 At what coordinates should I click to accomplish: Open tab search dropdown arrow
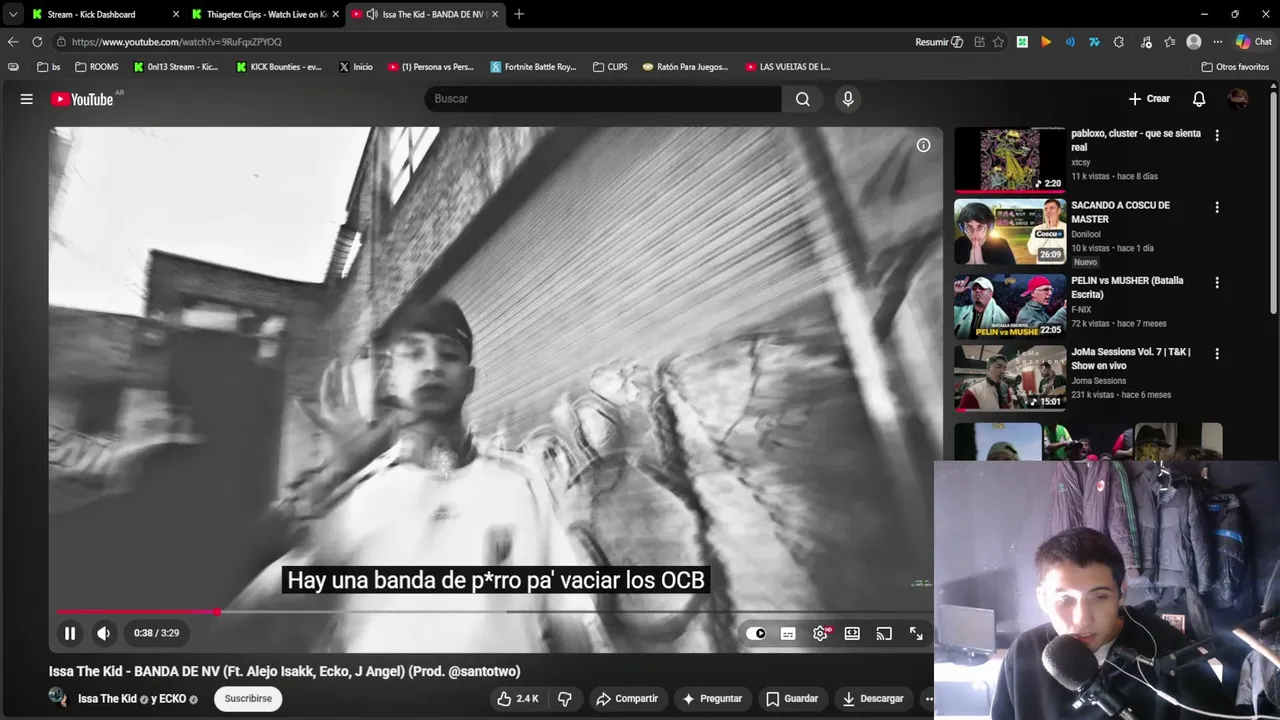click(12, 14)
